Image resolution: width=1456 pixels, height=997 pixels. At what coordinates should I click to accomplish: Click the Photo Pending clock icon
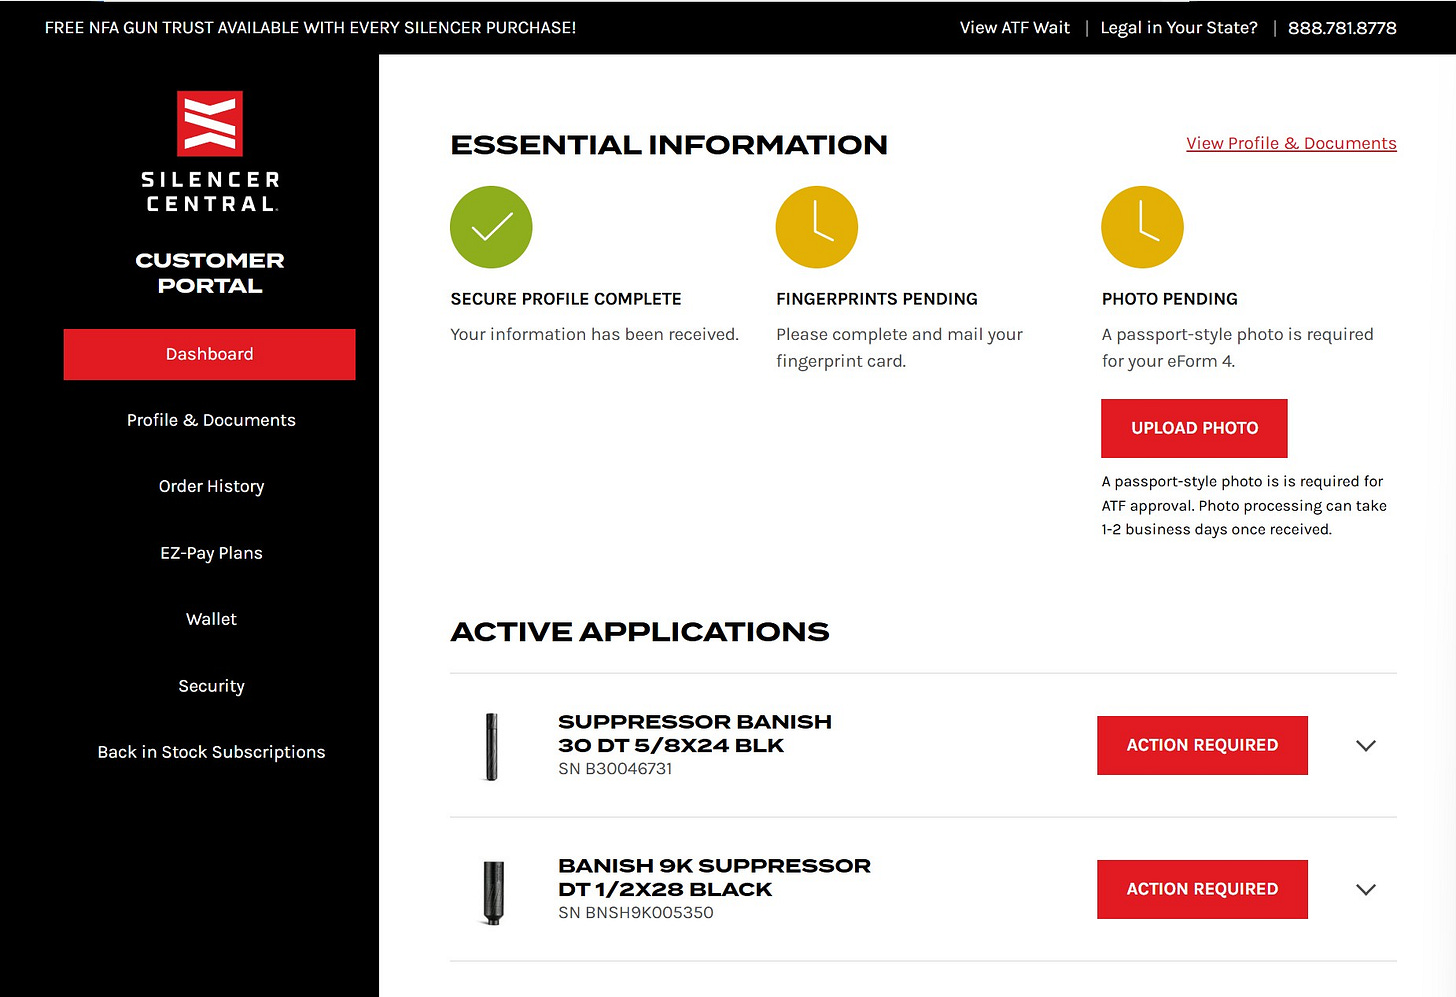coord(1142,227)
